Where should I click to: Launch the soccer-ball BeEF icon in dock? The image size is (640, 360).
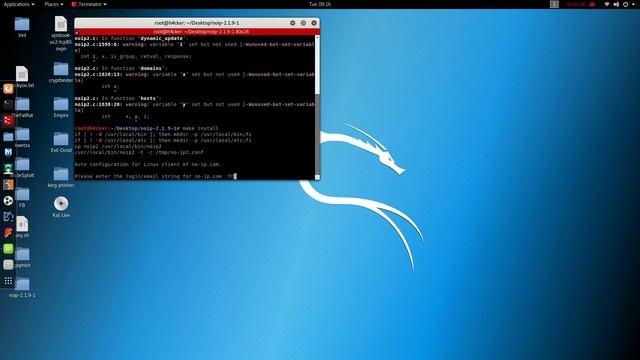click(8, 200)
